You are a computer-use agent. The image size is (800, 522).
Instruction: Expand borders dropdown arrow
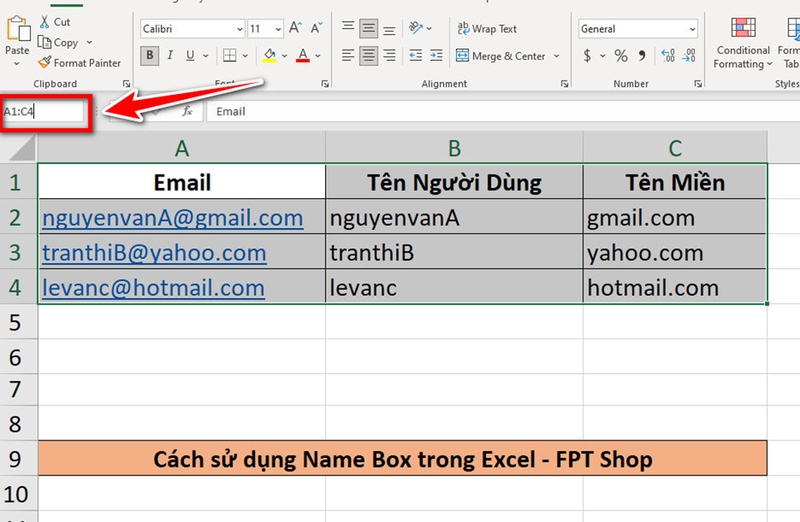(245, 56)
